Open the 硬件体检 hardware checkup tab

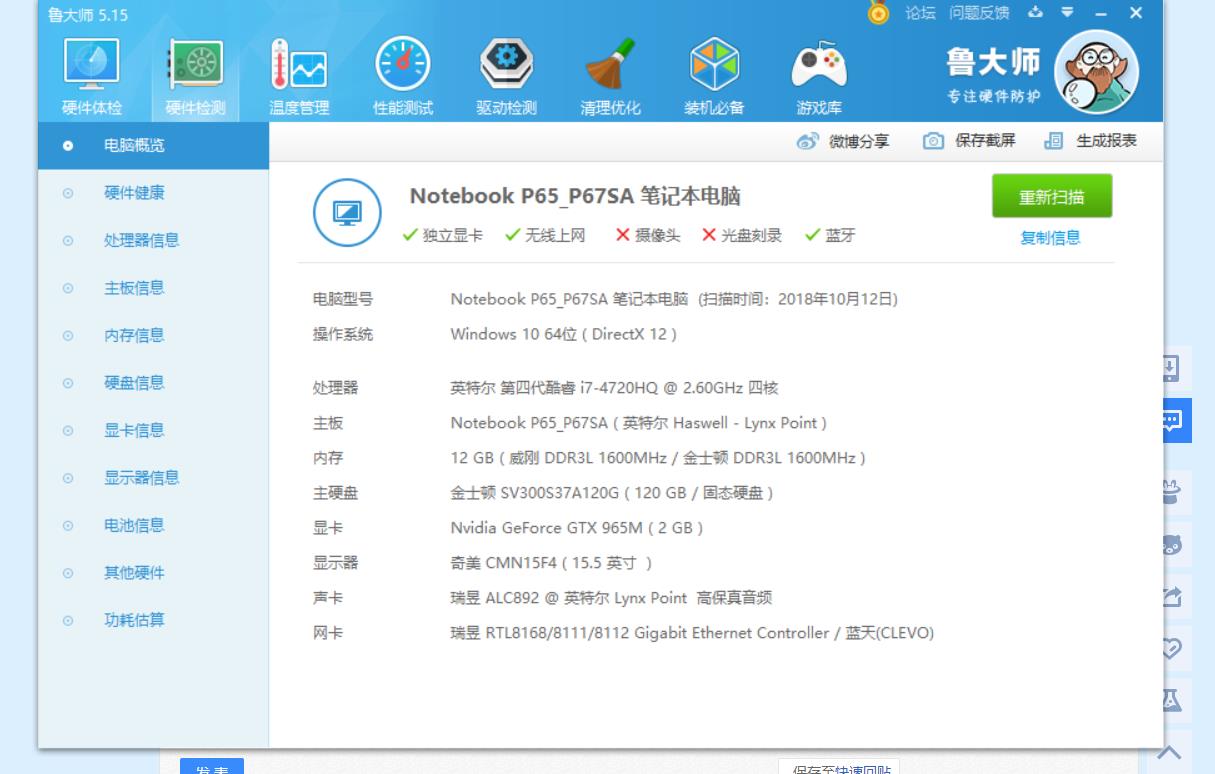tap(92, 78)
